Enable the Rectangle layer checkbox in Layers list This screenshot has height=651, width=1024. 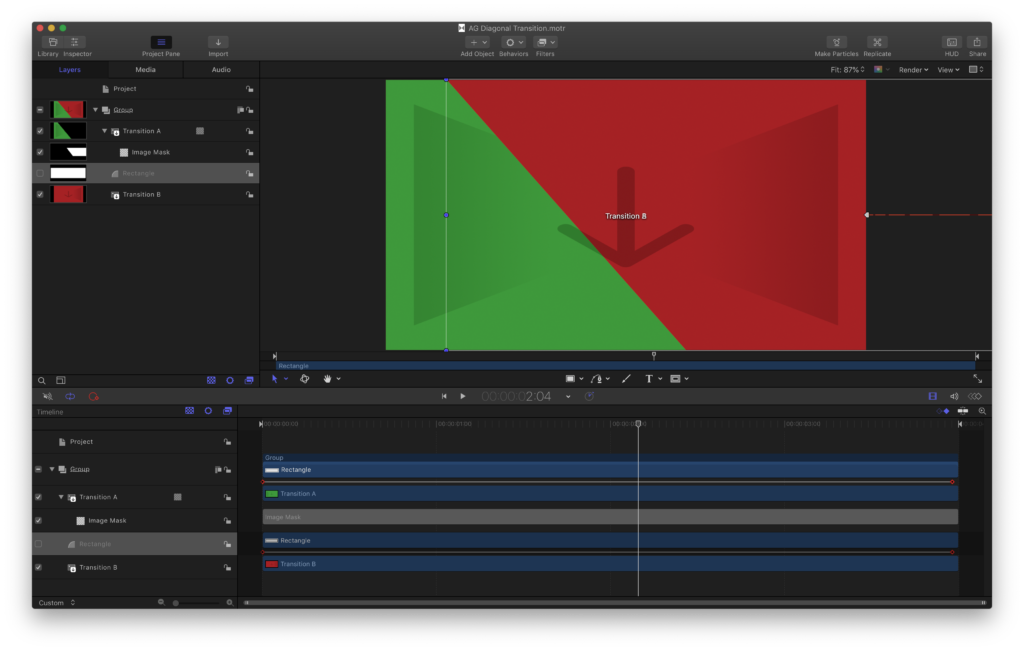coord(40,174)
